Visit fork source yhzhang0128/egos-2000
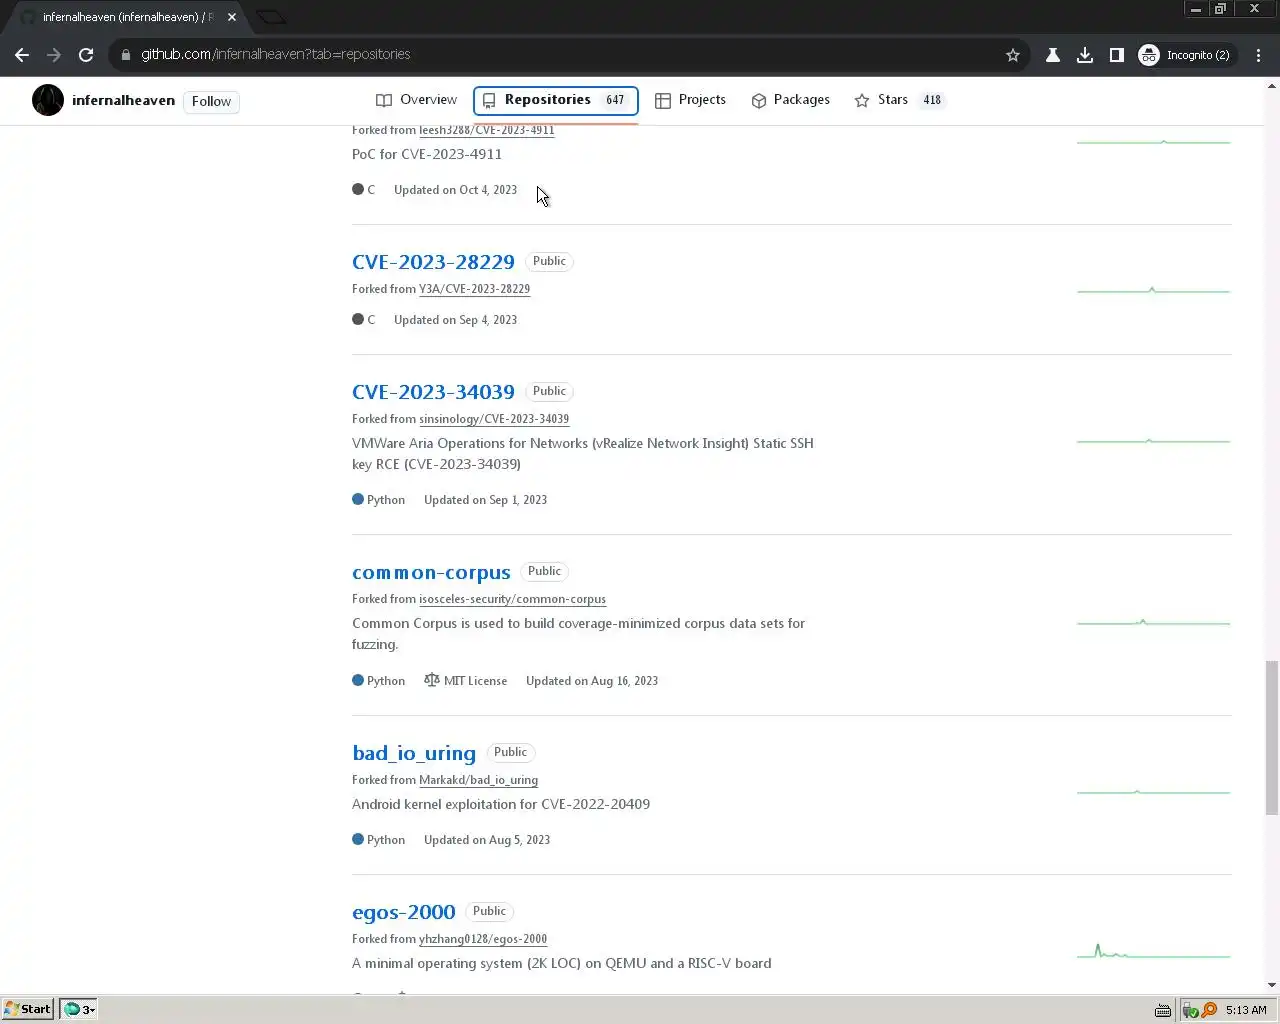The width and height of the screenshot is (1280, 1024). coord(483,939)
